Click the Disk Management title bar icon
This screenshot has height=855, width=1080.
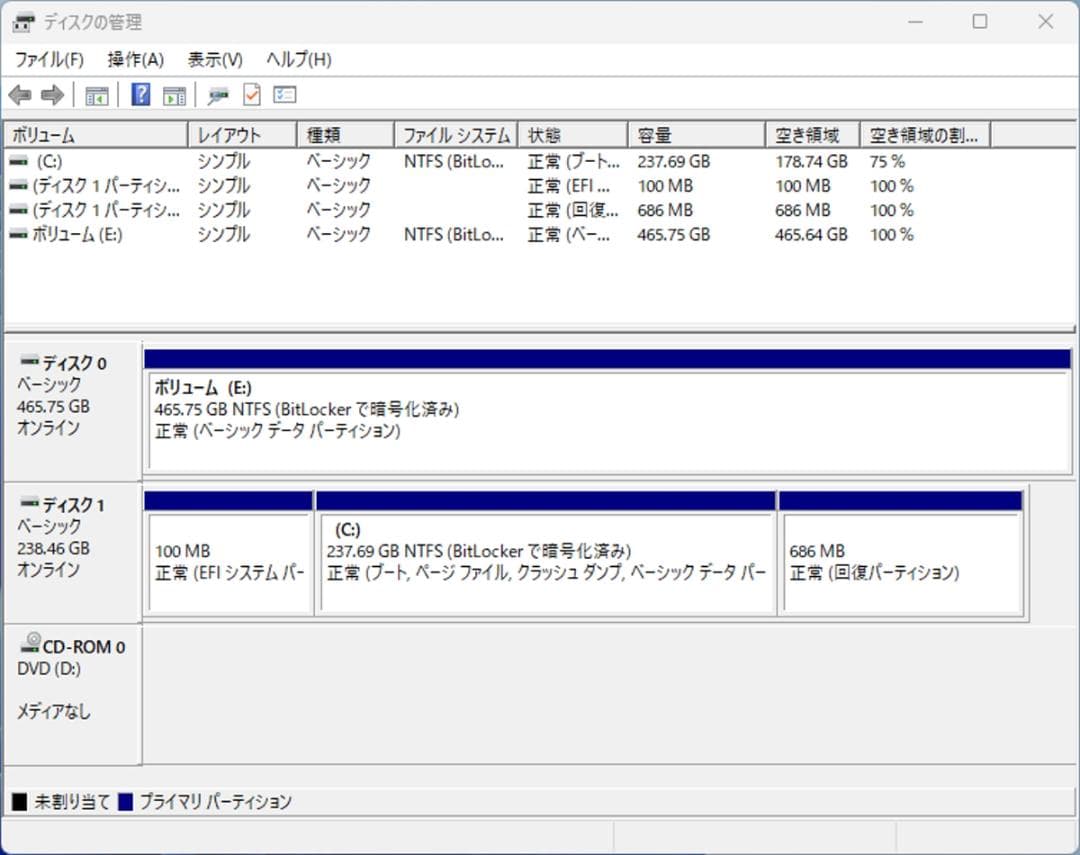tap(21, 21)
